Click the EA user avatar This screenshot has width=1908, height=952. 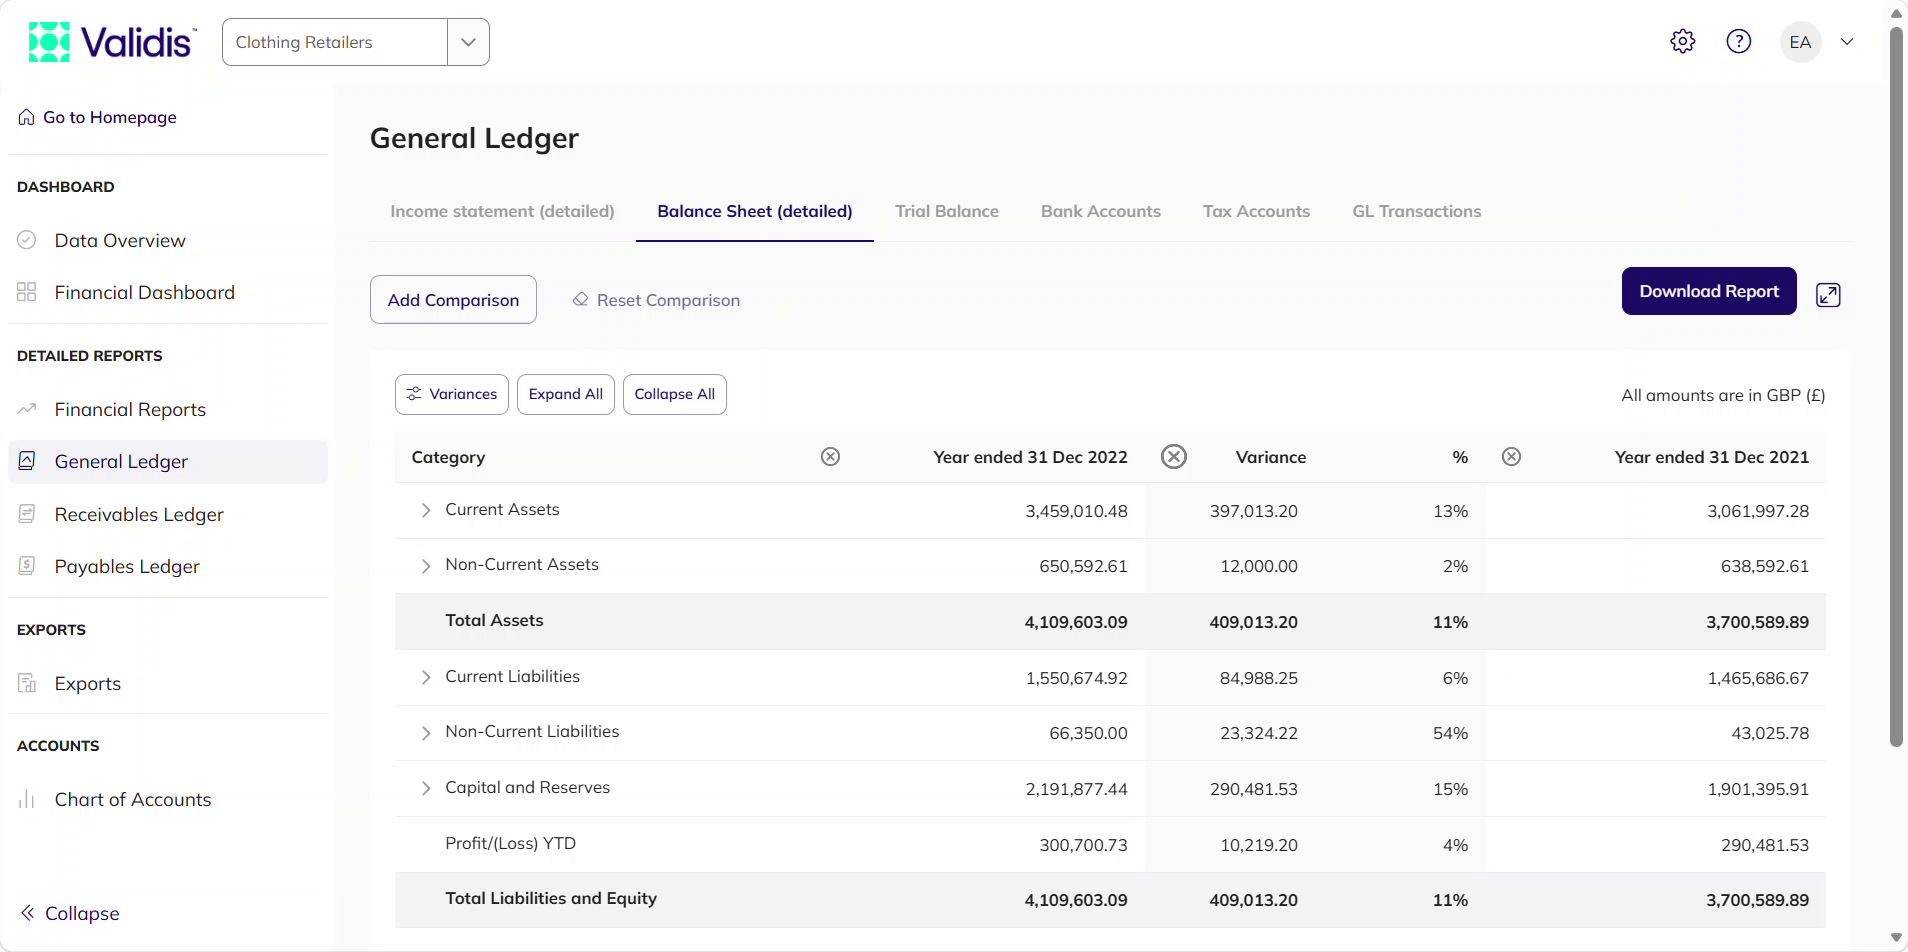1800,42
